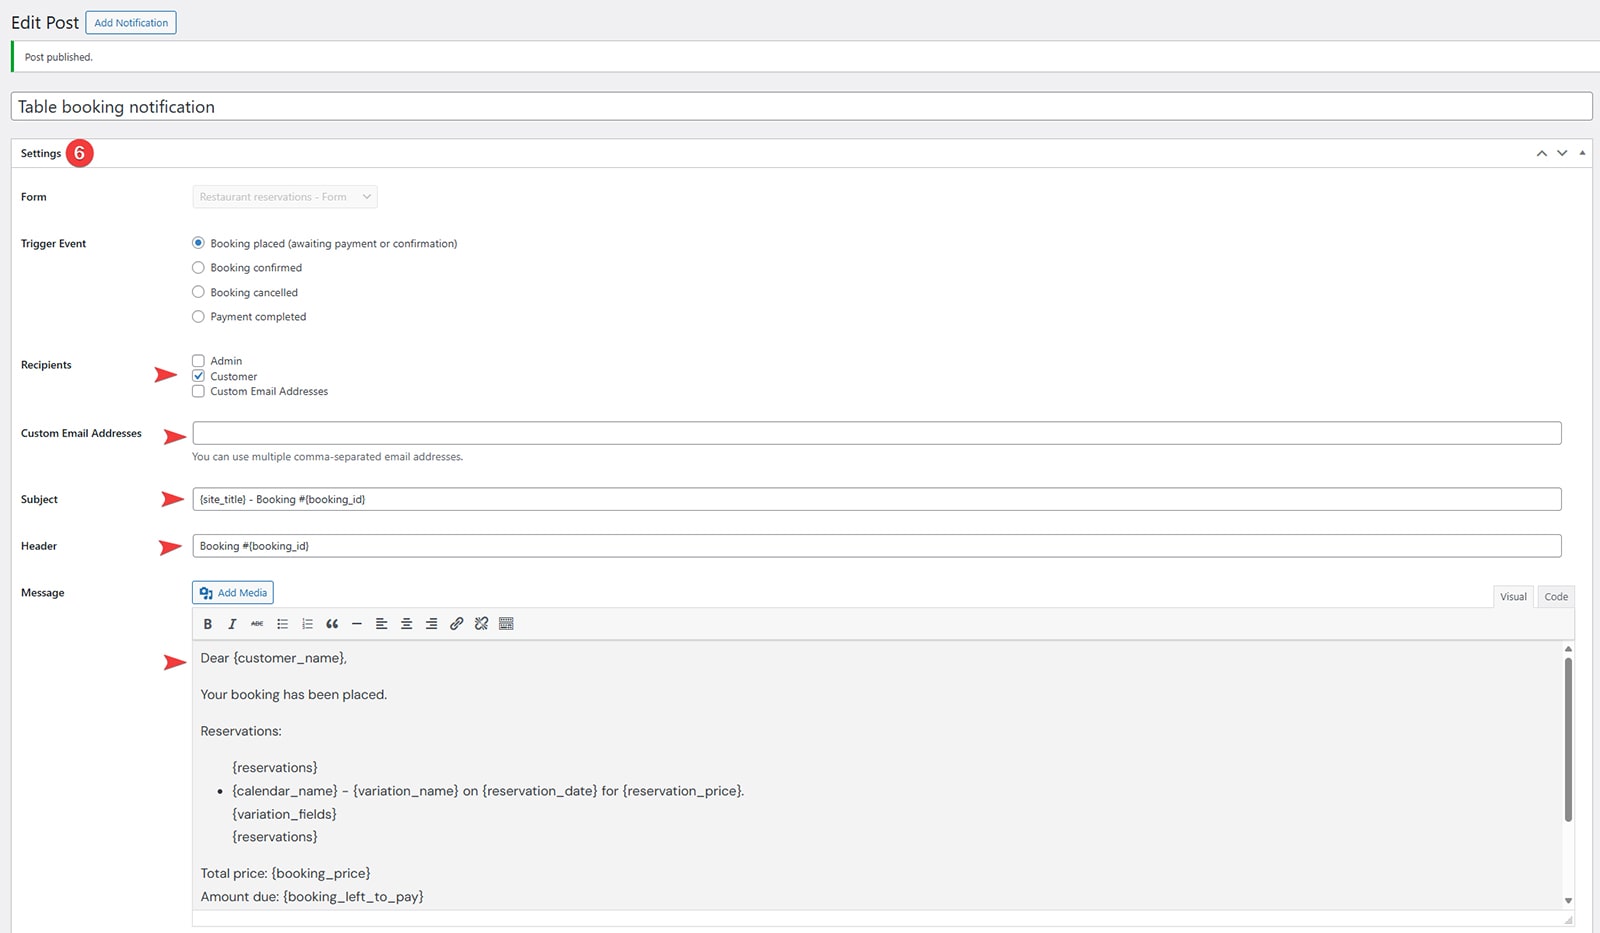This screenshot has width=1600, height=933.
Task: Select the Payment completed trigger event
Action: [198, 316]
